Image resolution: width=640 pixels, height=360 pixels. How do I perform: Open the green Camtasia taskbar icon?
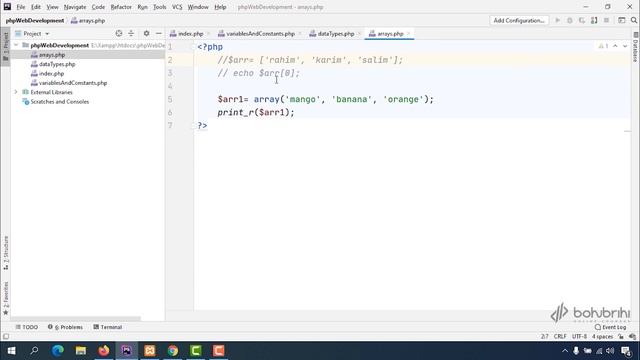(196, 351)
